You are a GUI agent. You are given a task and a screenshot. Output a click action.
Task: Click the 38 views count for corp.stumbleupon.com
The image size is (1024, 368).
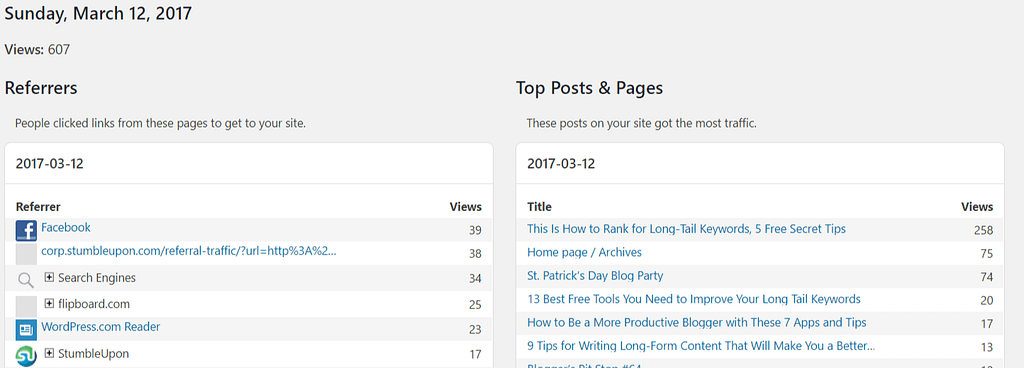(x=475, y=253)
